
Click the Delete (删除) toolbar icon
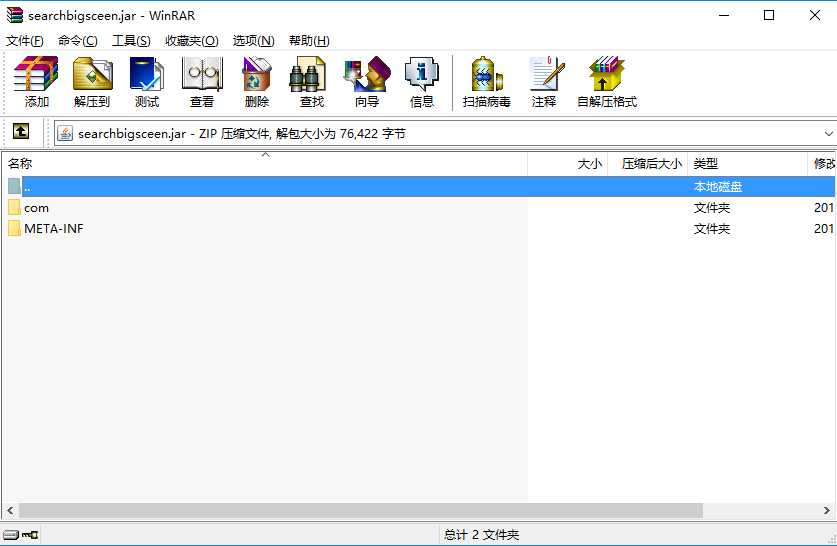pos(257,82)
